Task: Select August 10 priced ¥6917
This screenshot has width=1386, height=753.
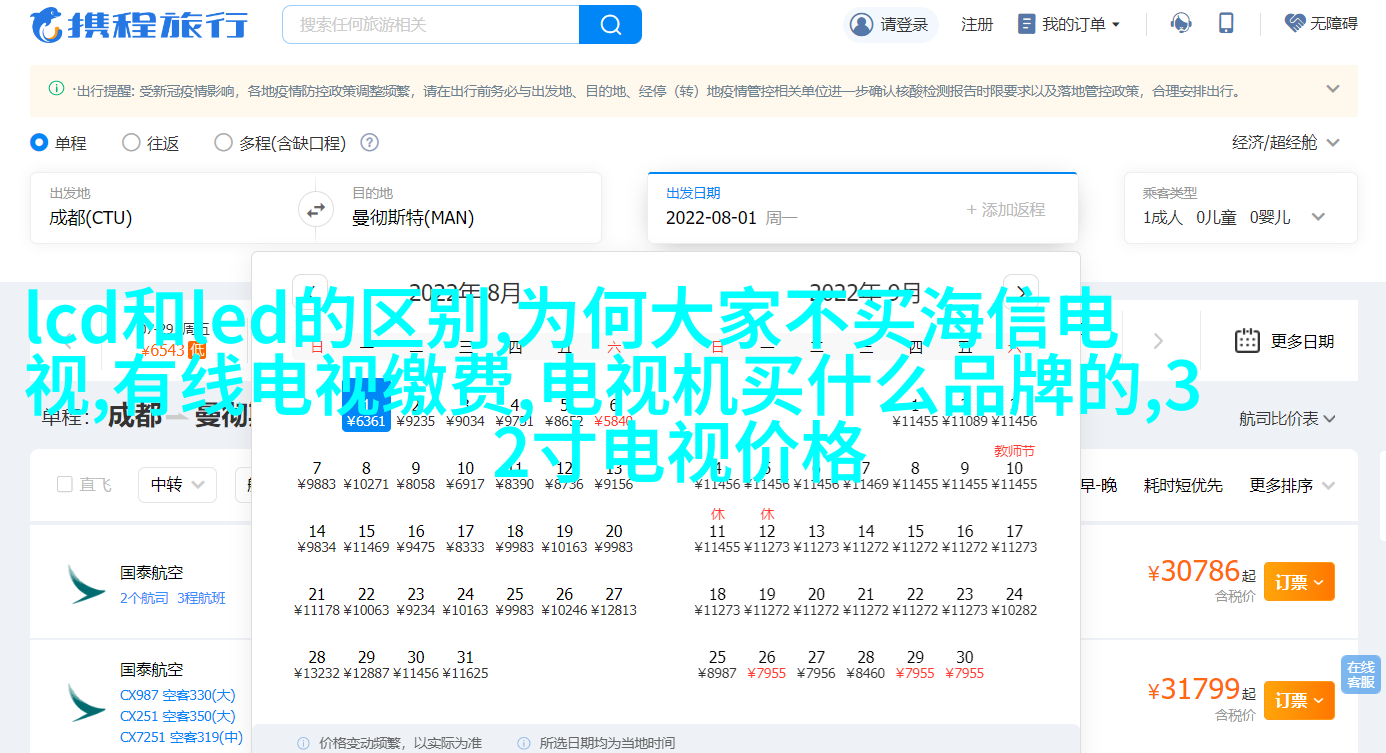Action: click(x=465, y=475)
